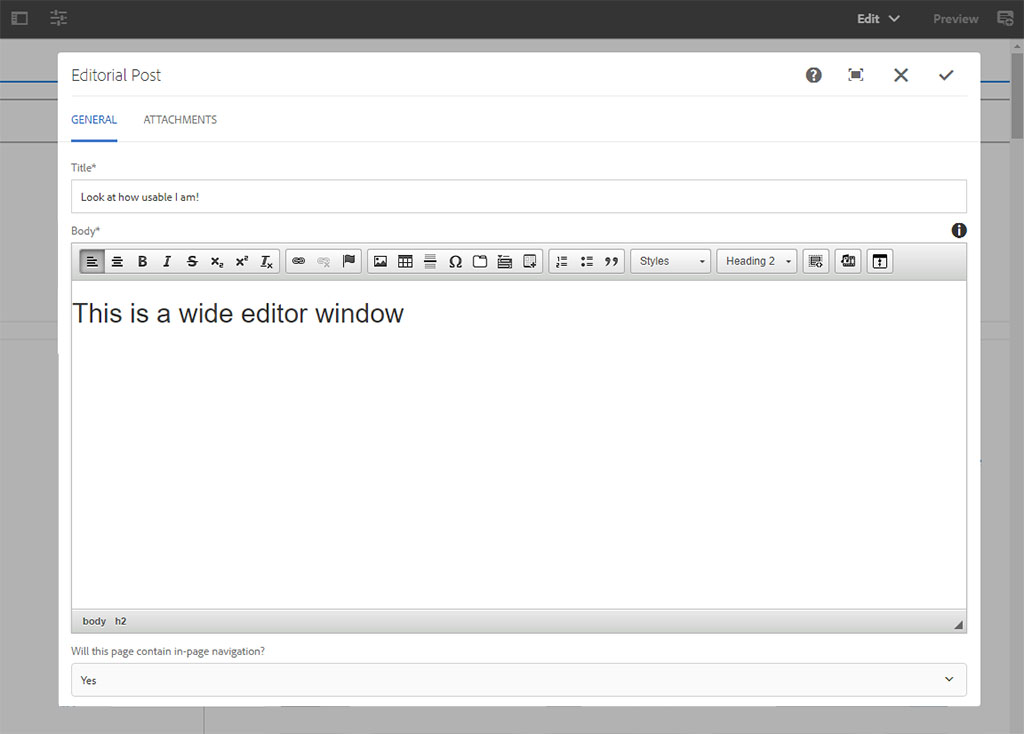Insert a table using the toolbar
1024x734 pixels.
[x=405, y=261]
